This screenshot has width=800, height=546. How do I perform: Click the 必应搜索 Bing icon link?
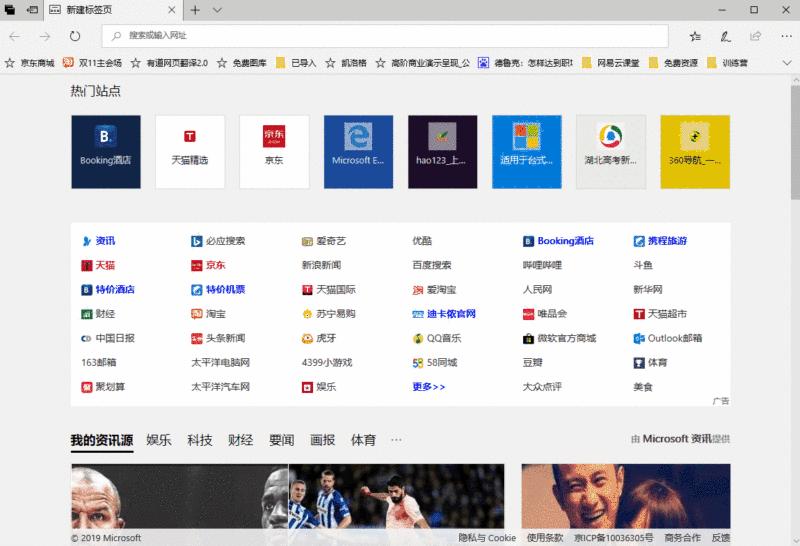pos(218,241)
